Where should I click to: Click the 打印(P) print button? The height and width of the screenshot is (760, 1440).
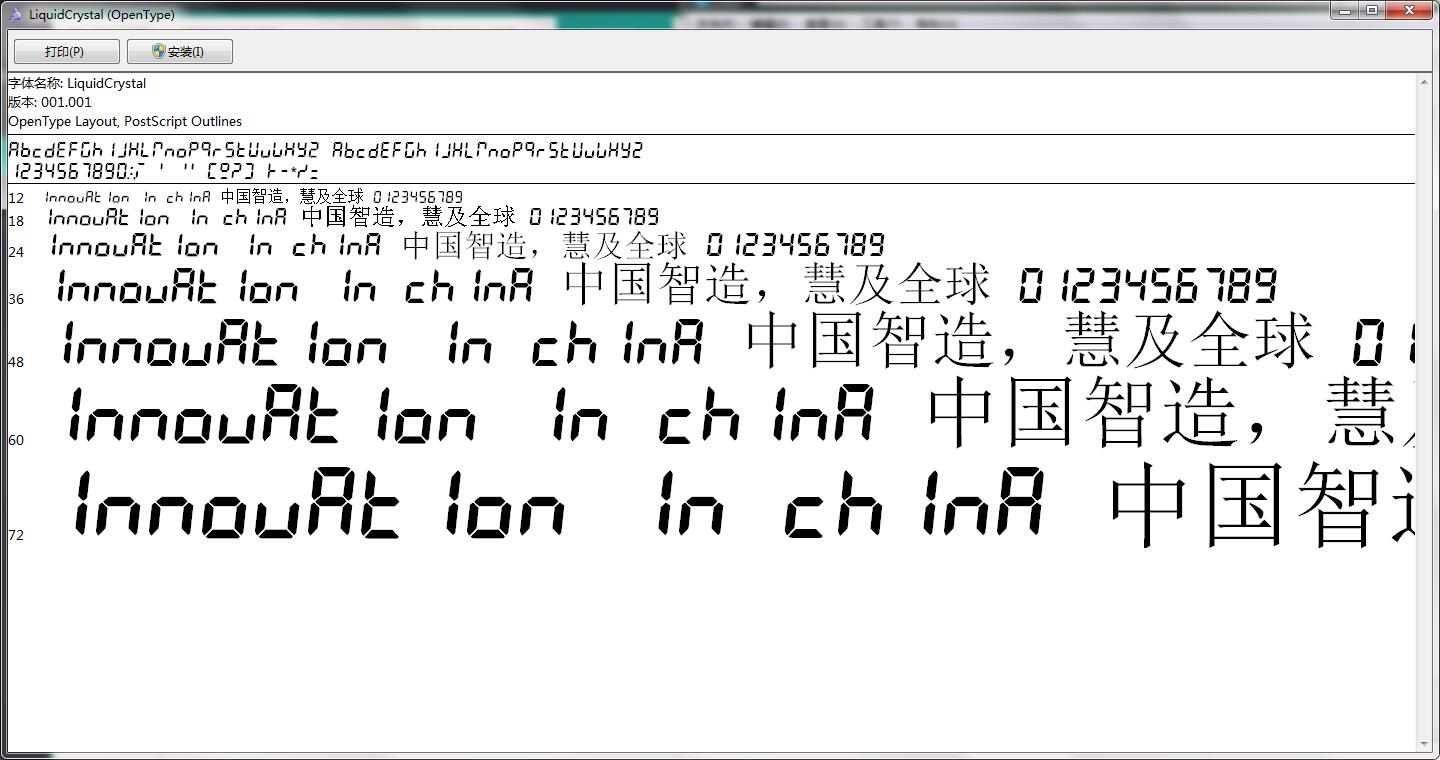click(64, 50)
